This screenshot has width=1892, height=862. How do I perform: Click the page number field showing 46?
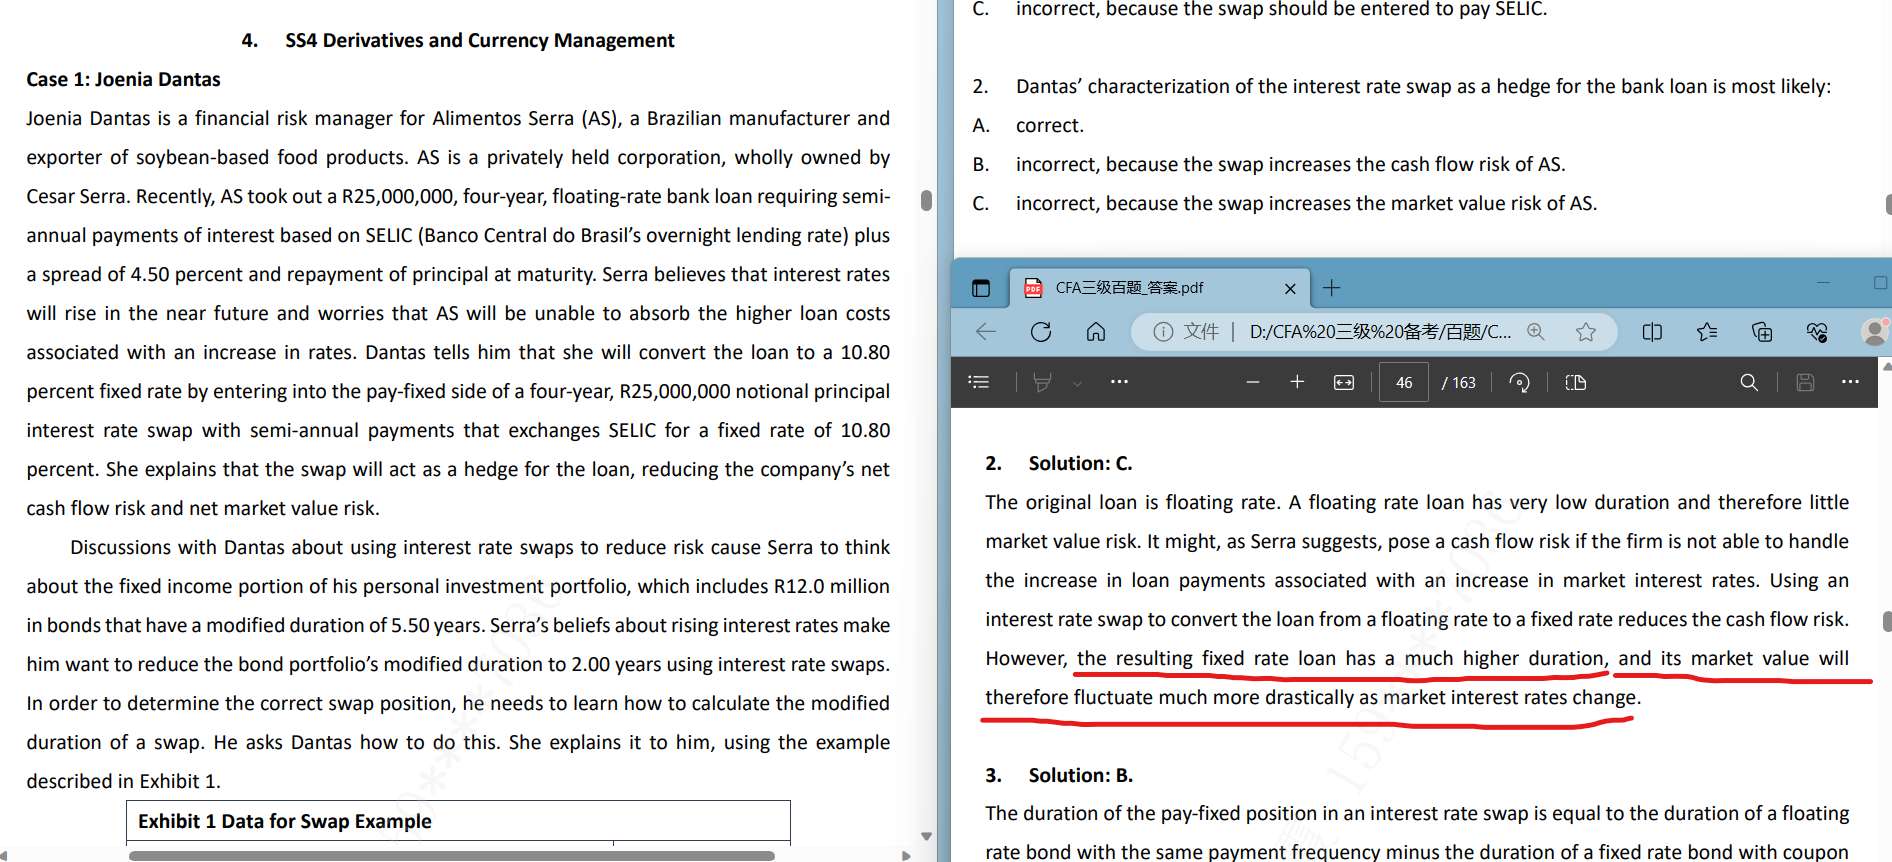[1404, 382]
